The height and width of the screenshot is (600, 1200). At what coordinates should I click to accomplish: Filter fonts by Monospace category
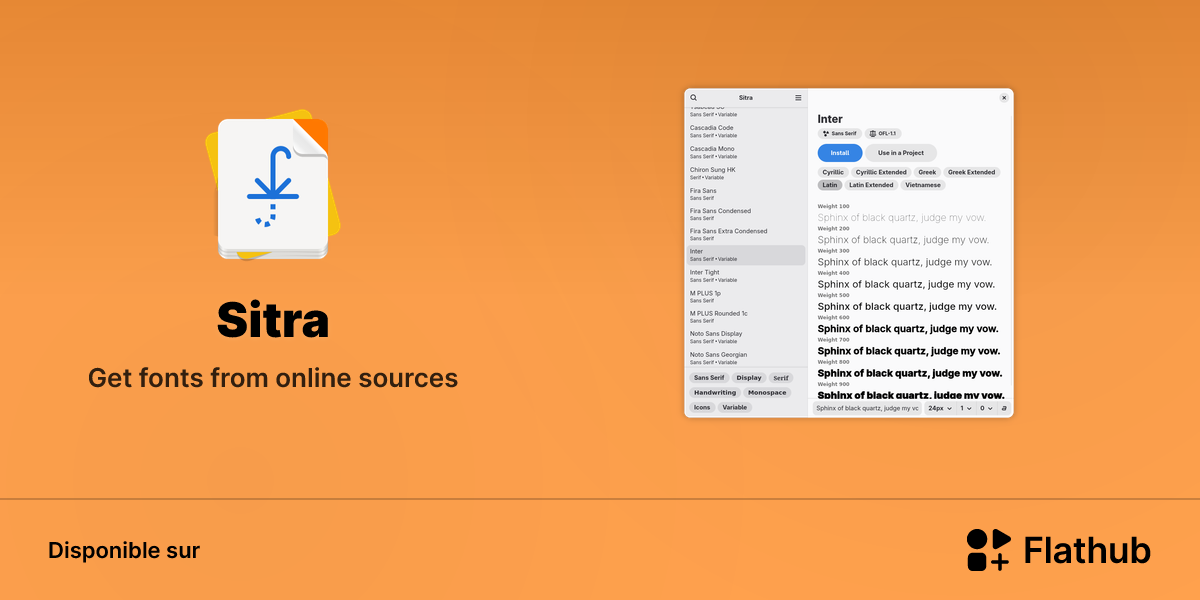(x=767, y=393)
